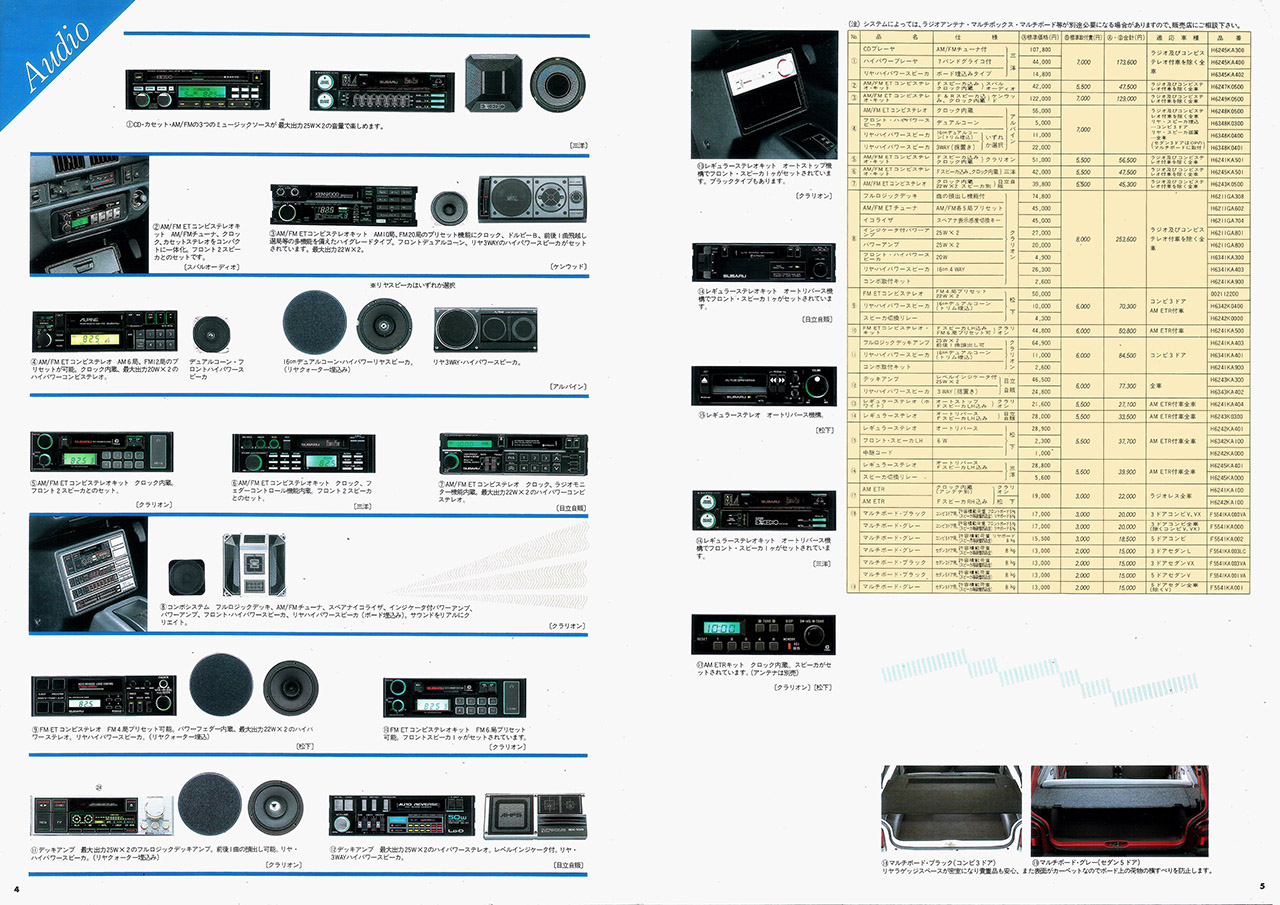Select the item 12 Auto Reverse 50W deck amp photo
This screenshot has height=905, width=1280.
403,818
